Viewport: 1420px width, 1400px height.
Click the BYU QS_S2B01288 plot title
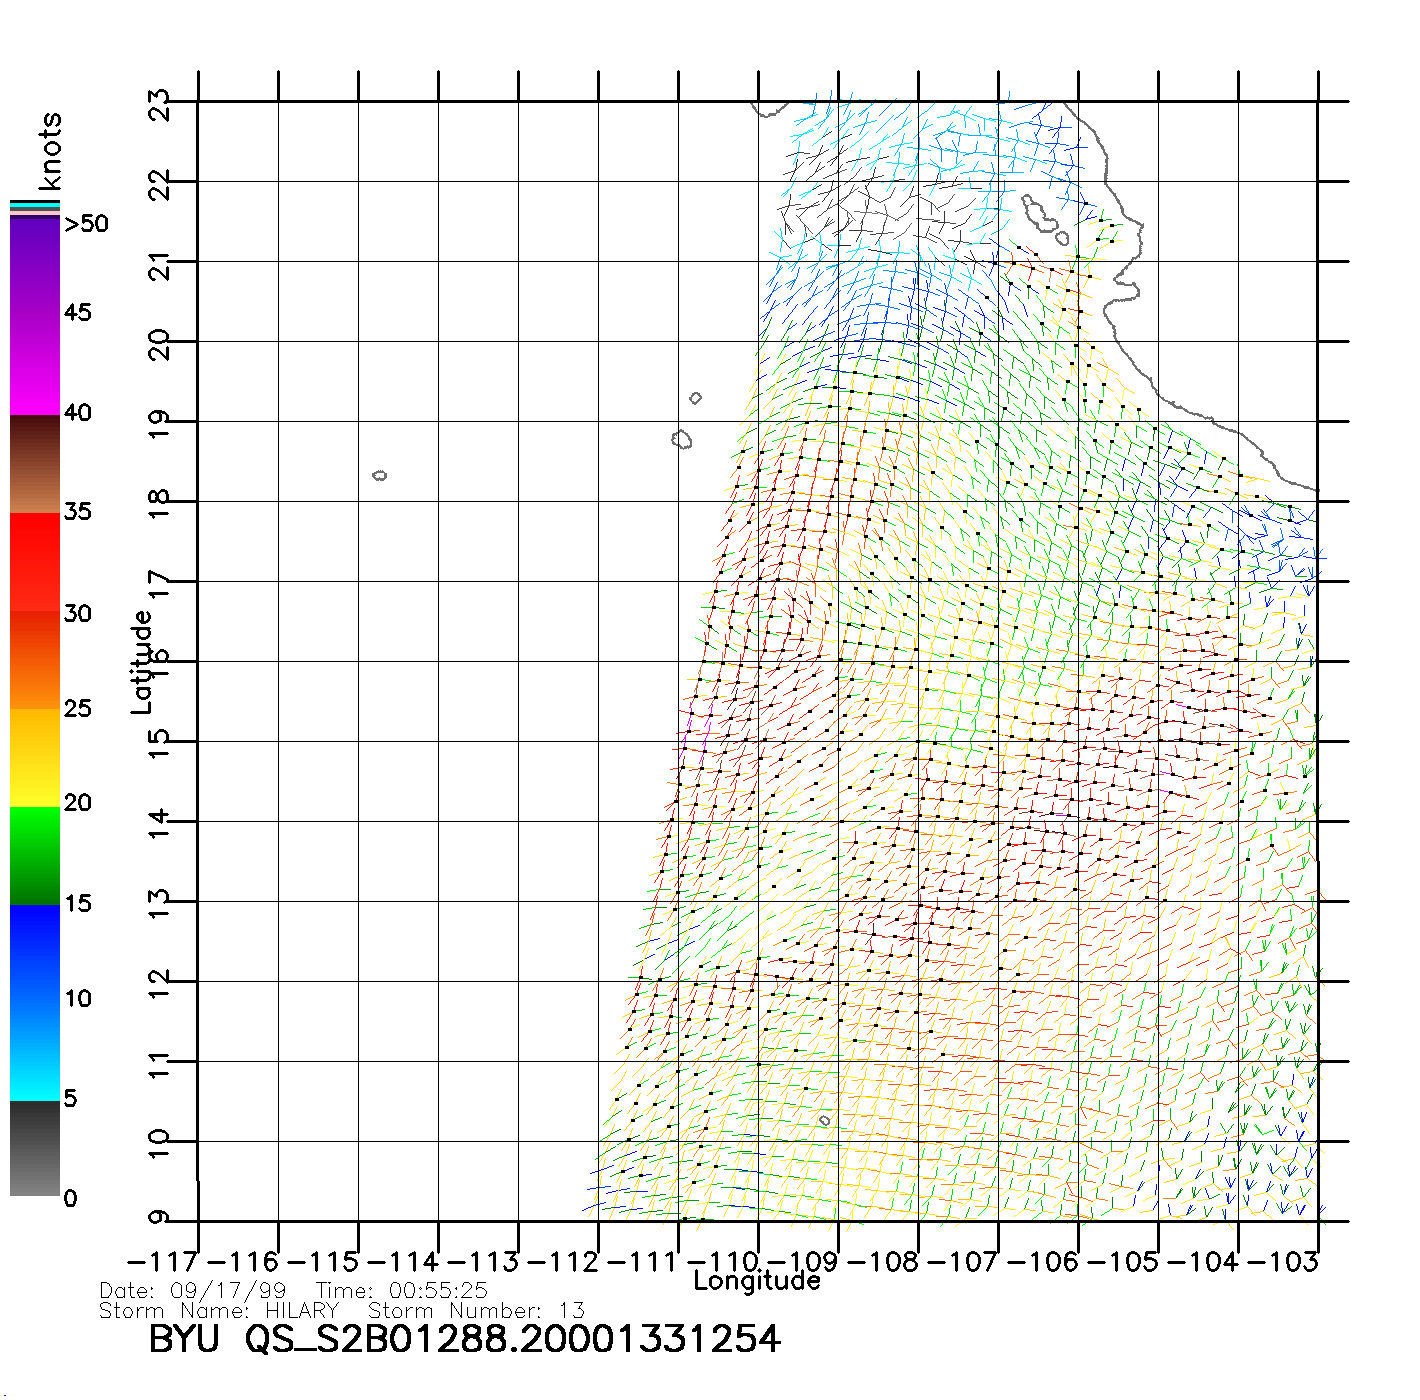point(464,1340)
